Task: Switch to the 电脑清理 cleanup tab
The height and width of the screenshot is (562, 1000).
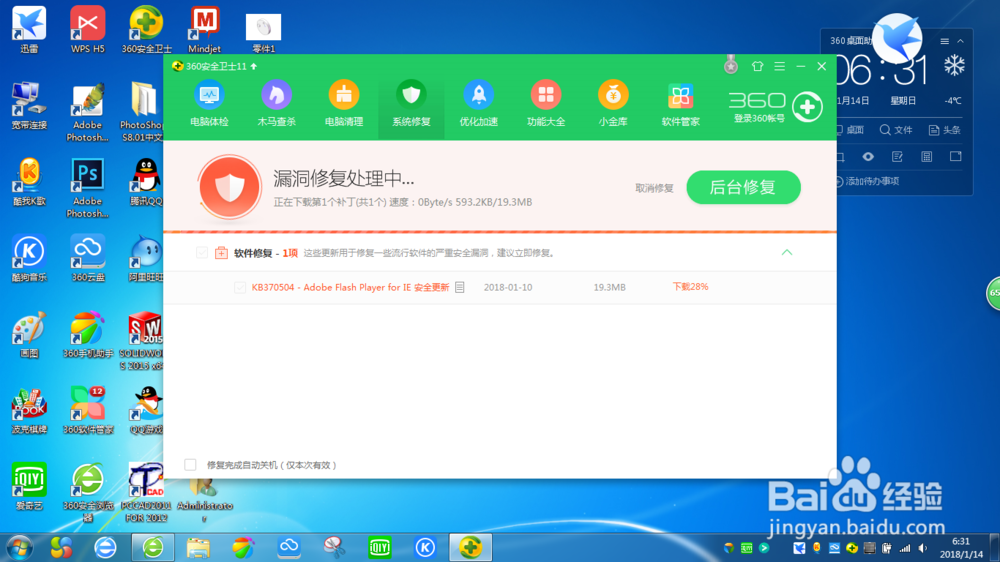Action: coord(344,104)
